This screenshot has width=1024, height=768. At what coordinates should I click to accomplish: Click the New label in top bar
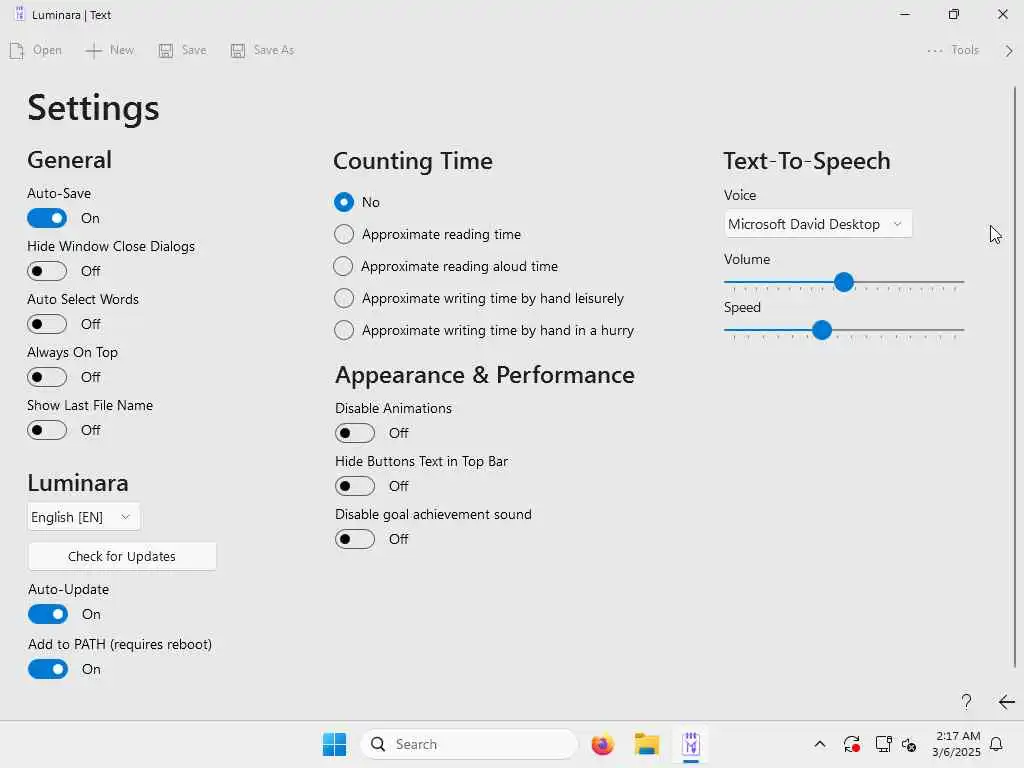point(121,50)
